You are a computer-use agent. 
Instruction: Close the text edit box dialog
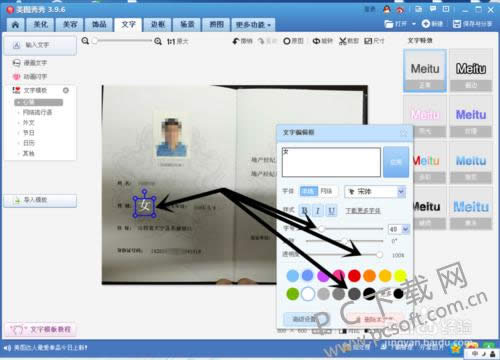403,133
